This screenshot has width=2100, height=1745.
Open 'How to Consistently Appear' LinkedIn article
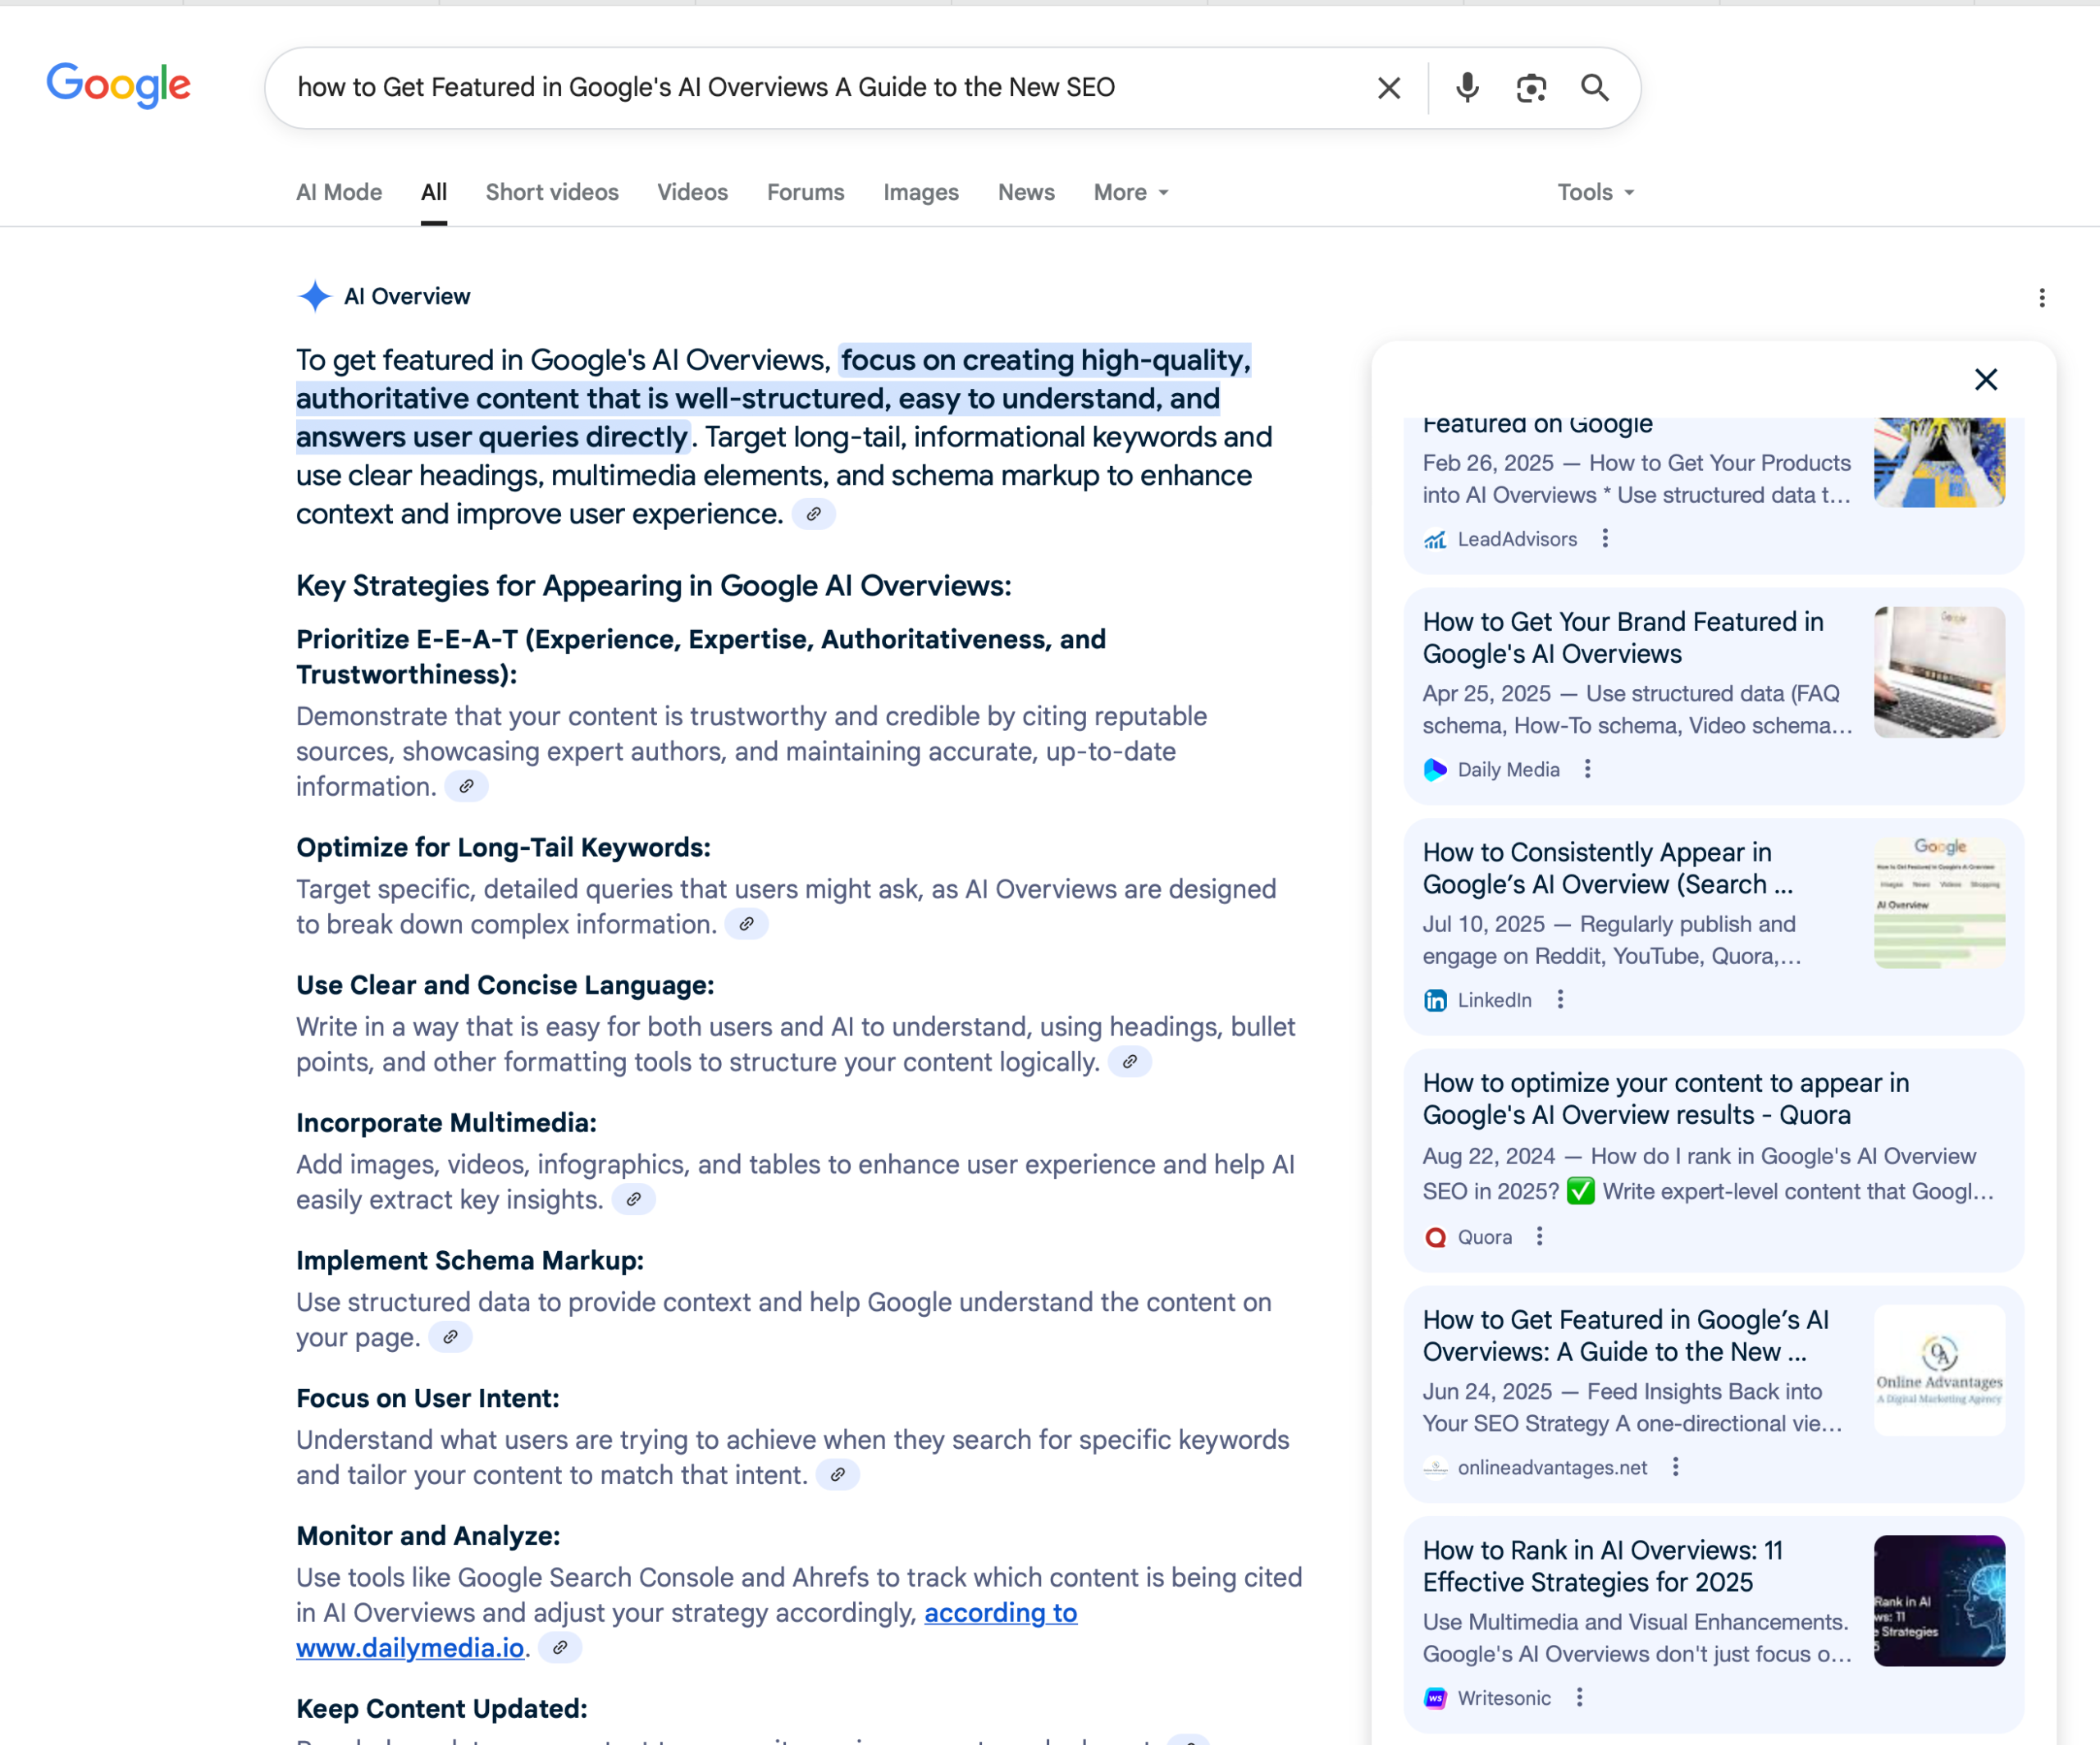1608,868
